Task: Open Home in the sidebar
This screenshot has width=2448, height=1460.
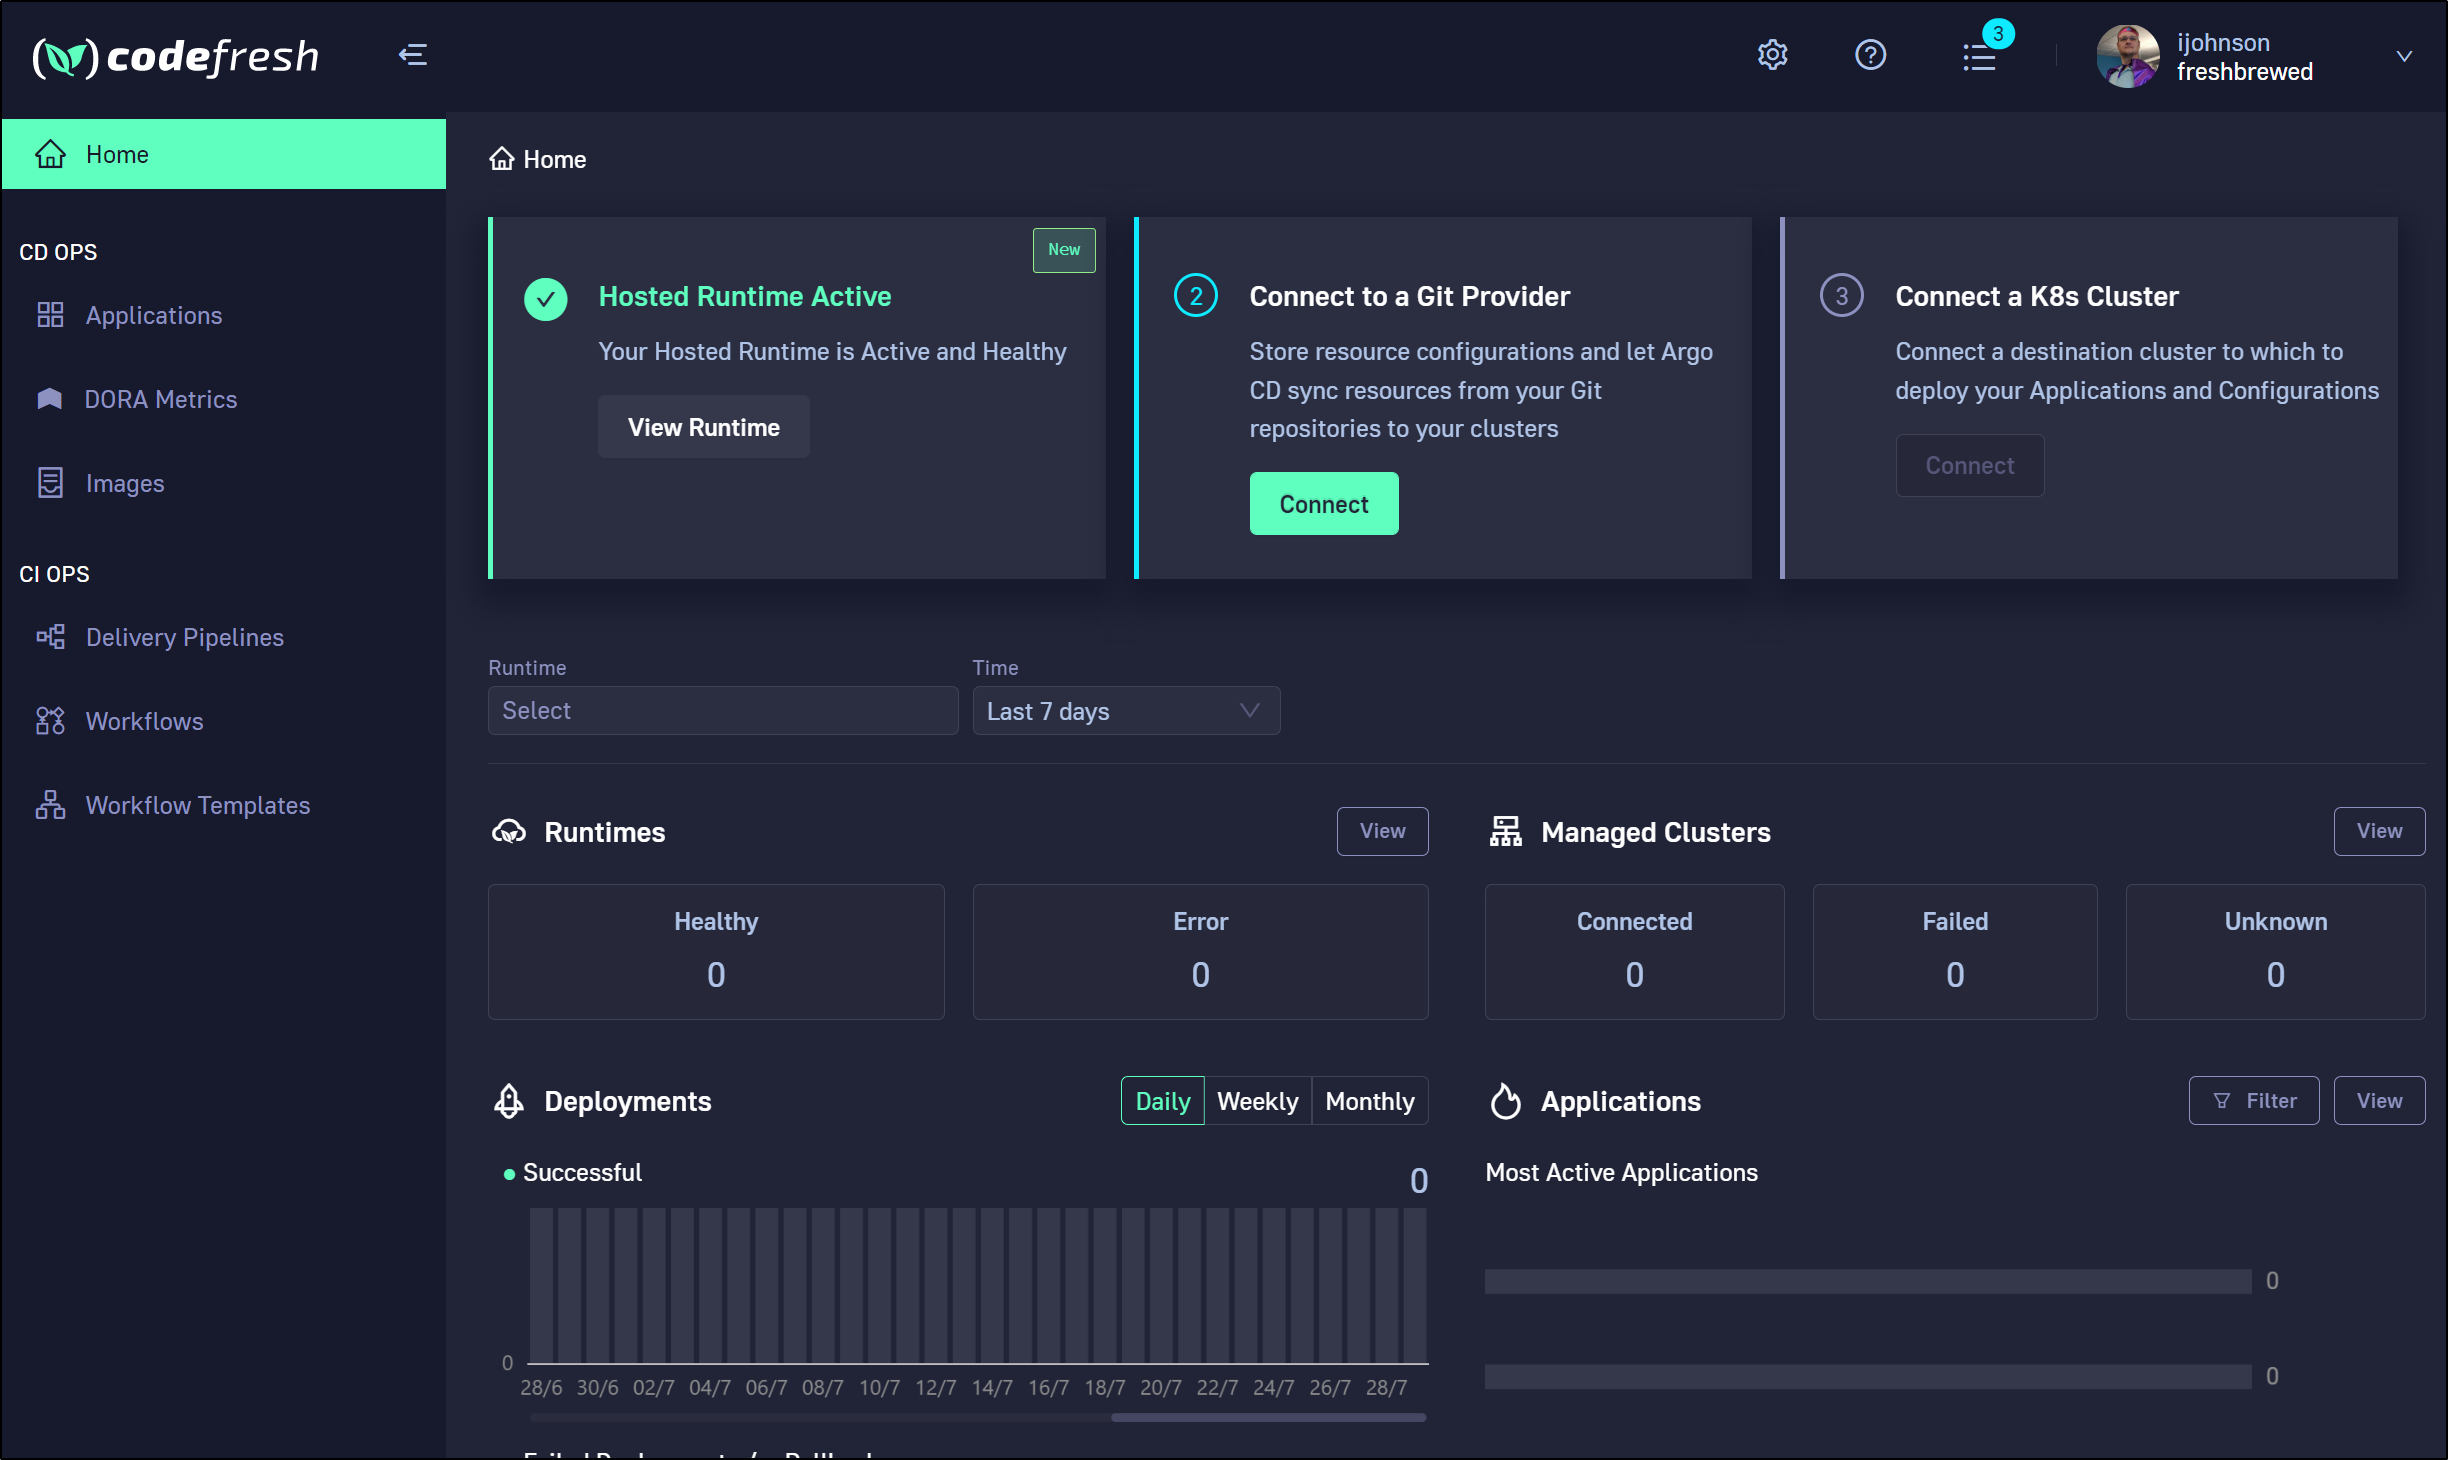Action: coord(224,154)
